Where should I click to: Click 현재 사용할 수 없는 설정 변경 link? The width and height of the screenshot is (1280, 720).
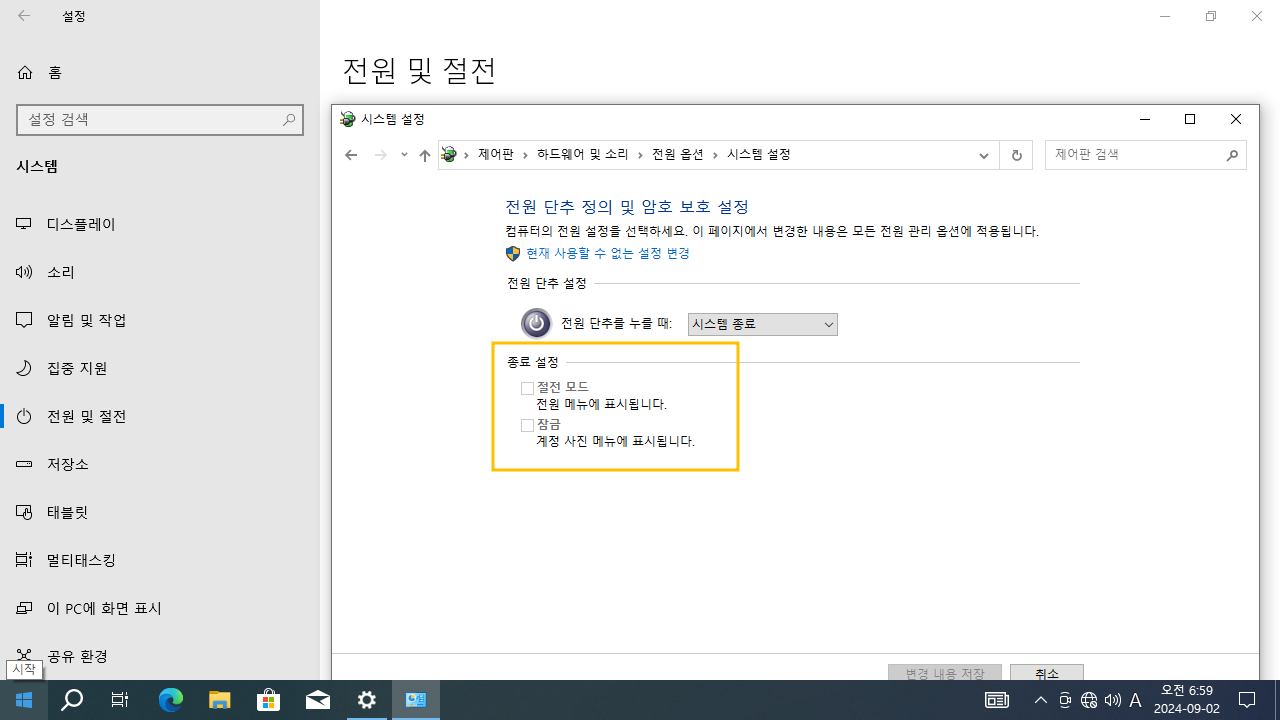coord(608,254)
